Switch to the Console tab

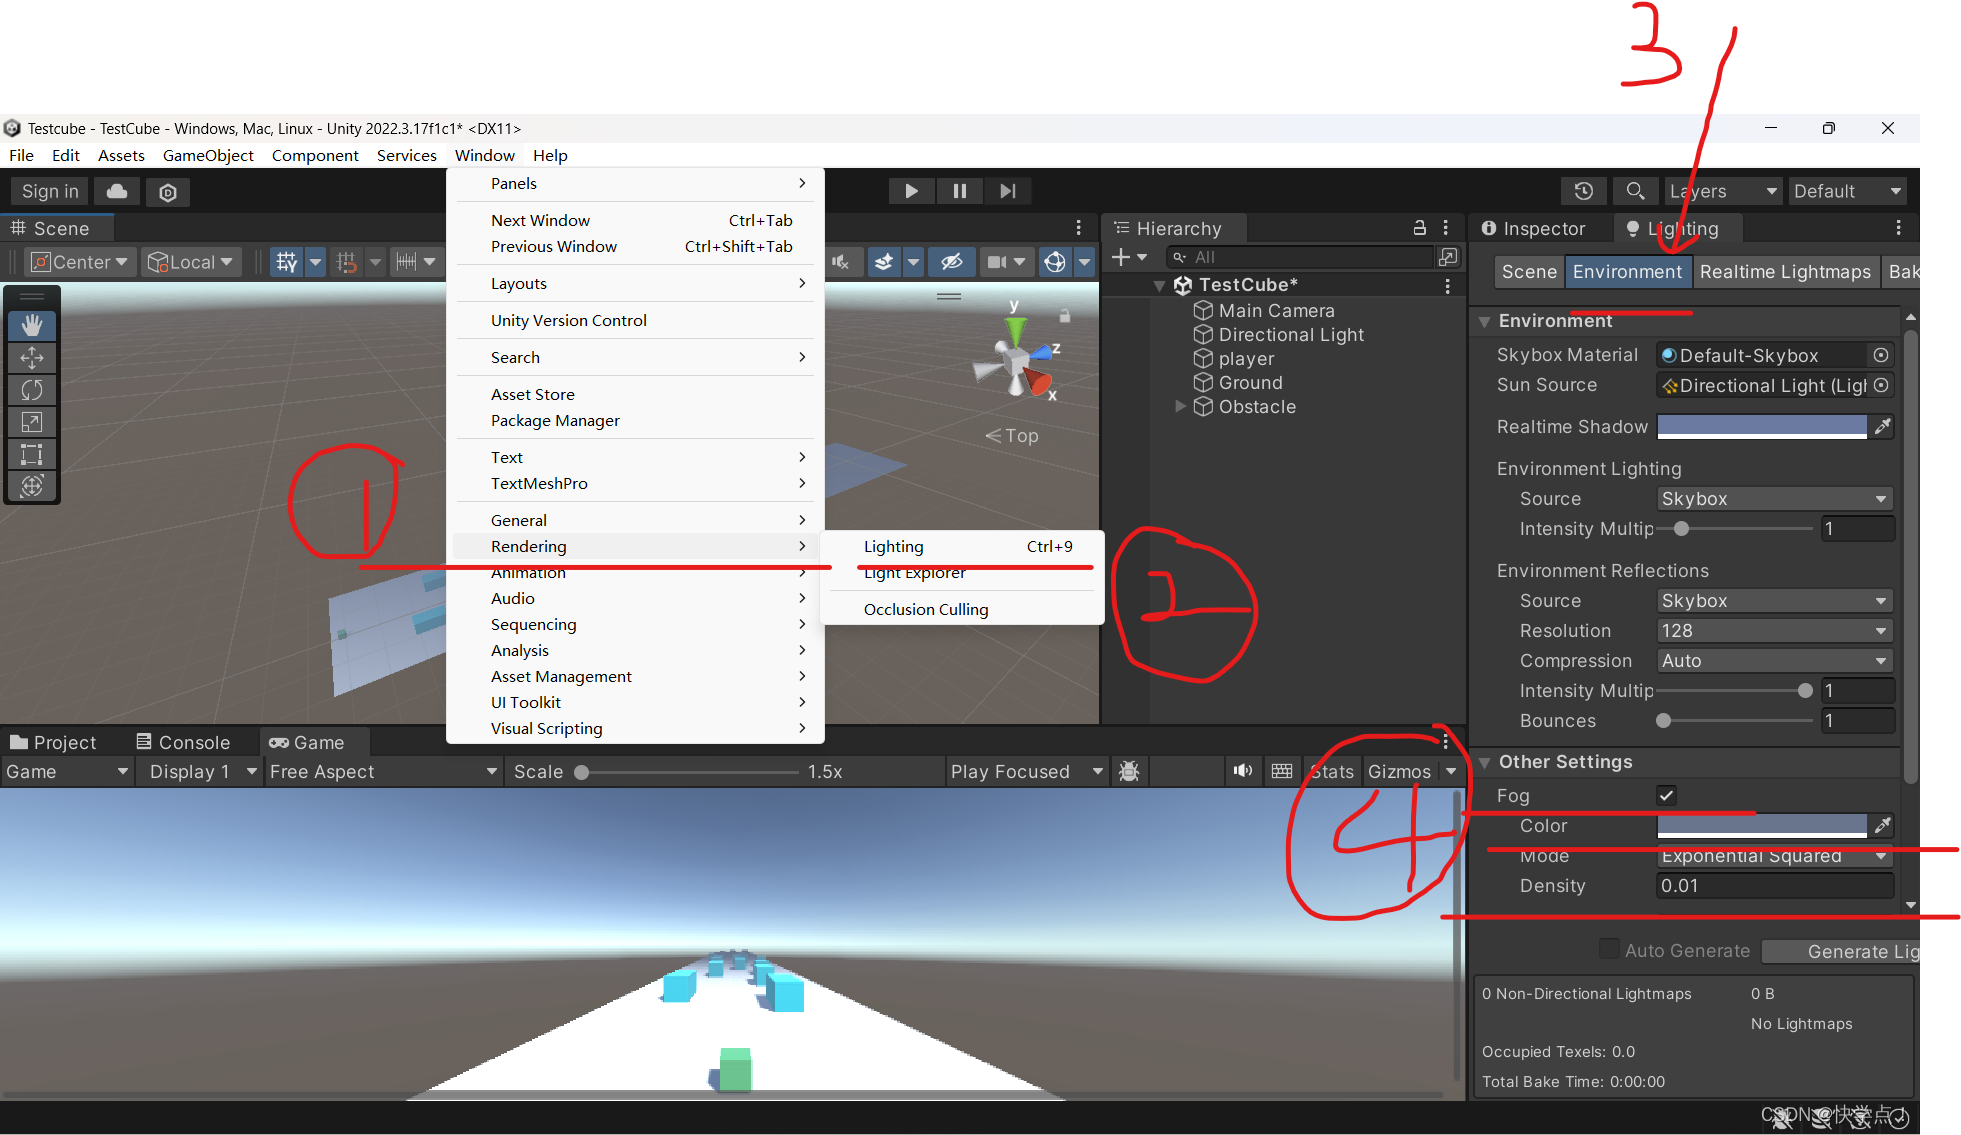[183, 742]
